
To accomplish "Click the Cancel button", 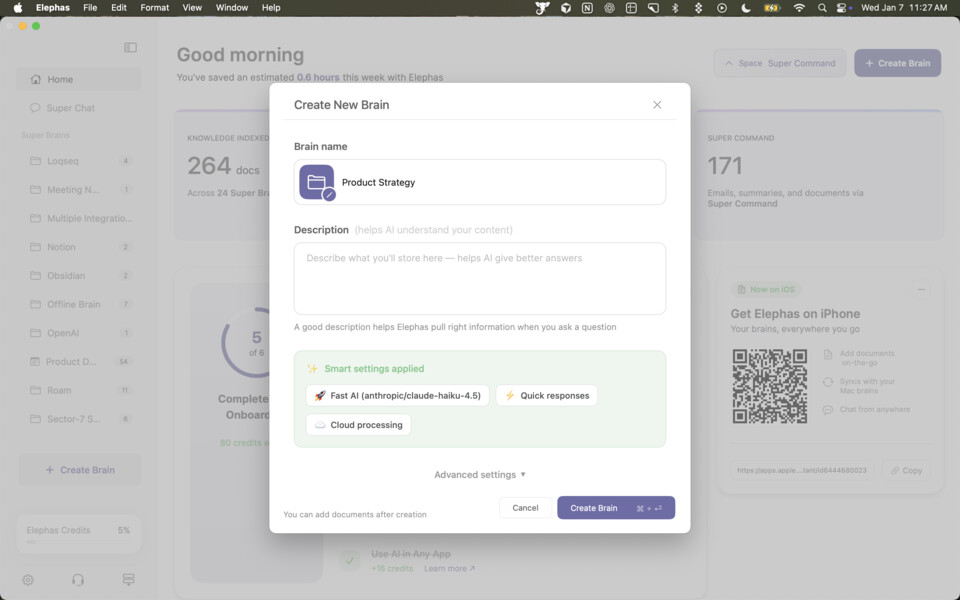I will pyautogui.click(x=525, y=508).
